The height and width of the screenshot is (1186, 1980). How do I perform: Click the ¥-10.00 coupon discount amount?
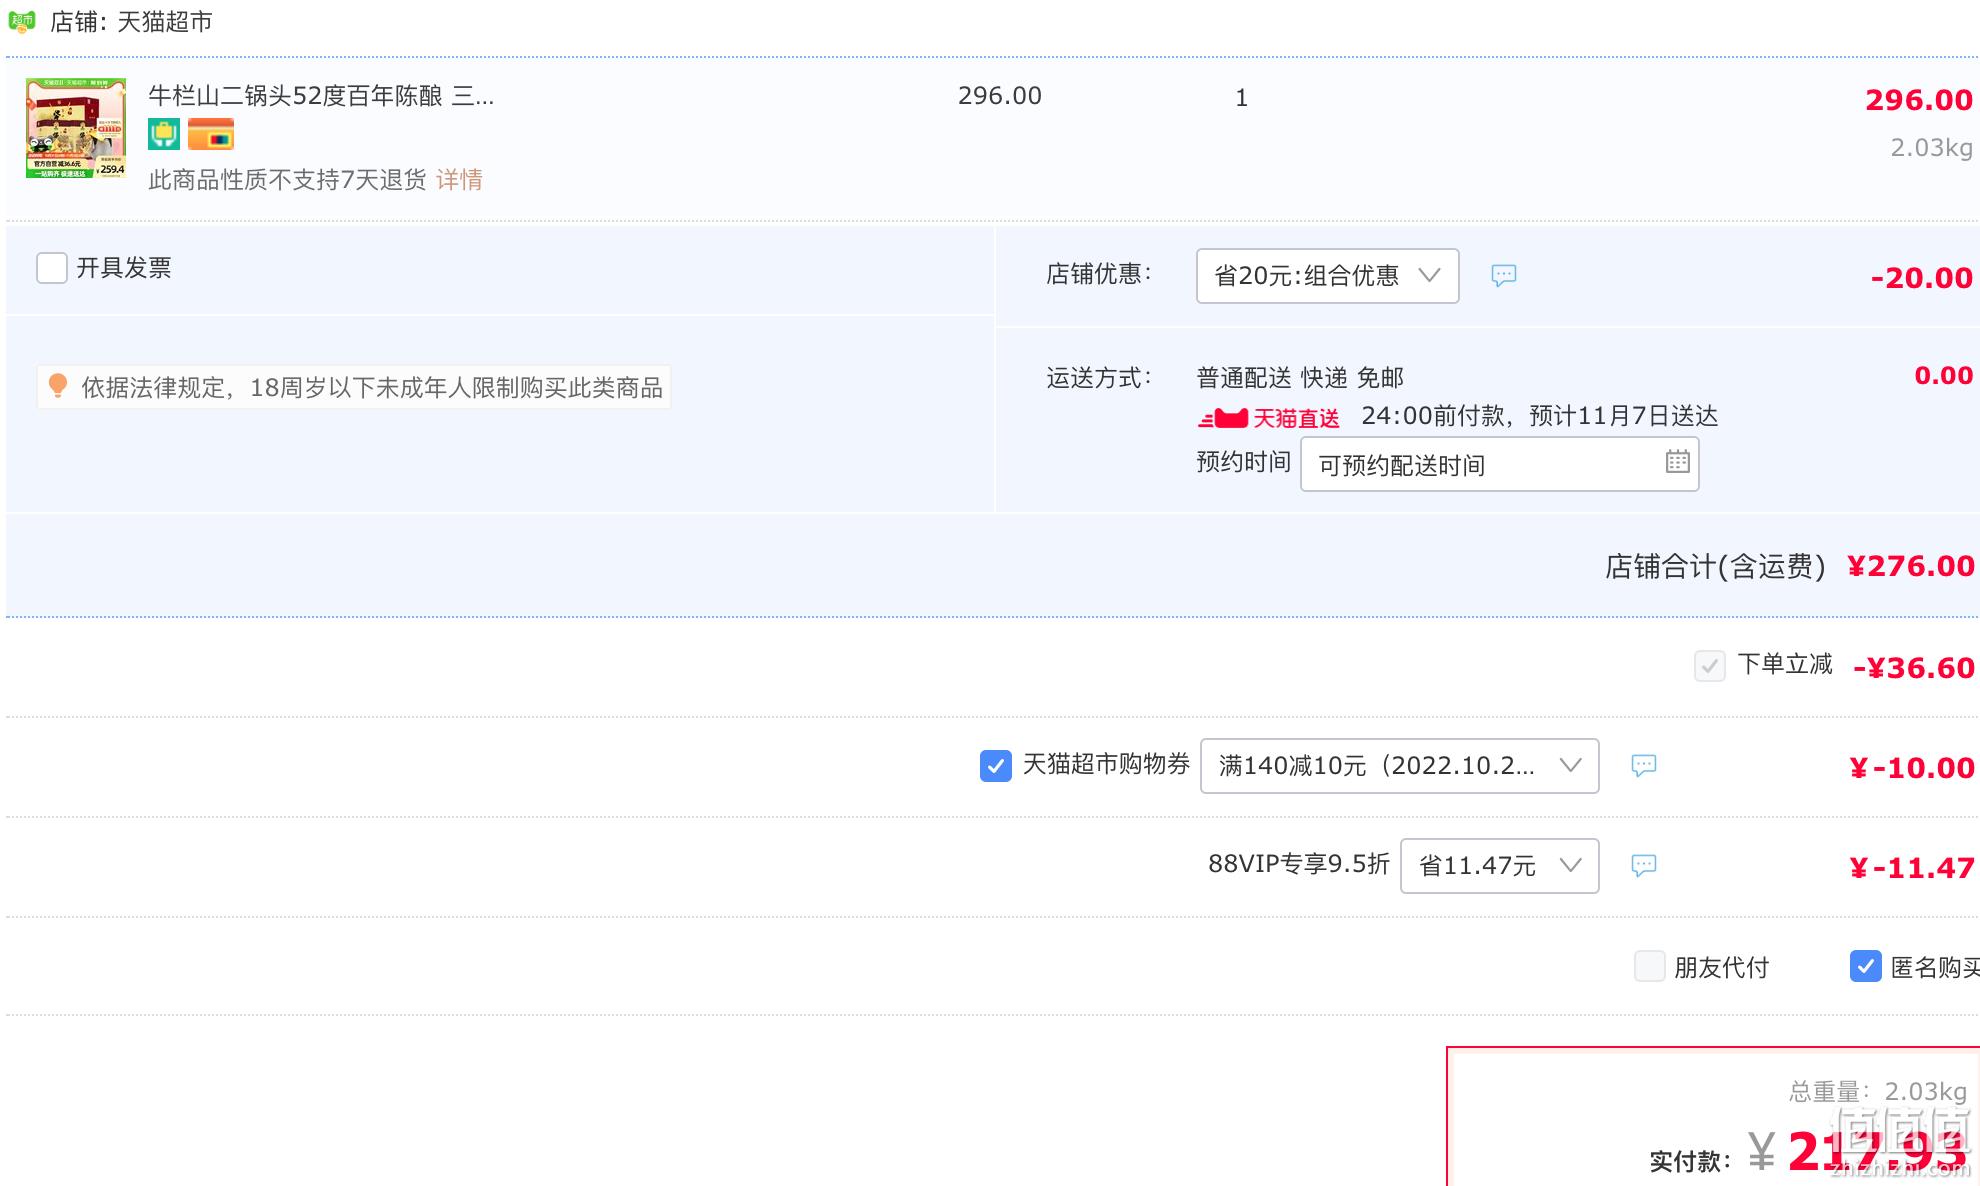[x=1912, y=768]
